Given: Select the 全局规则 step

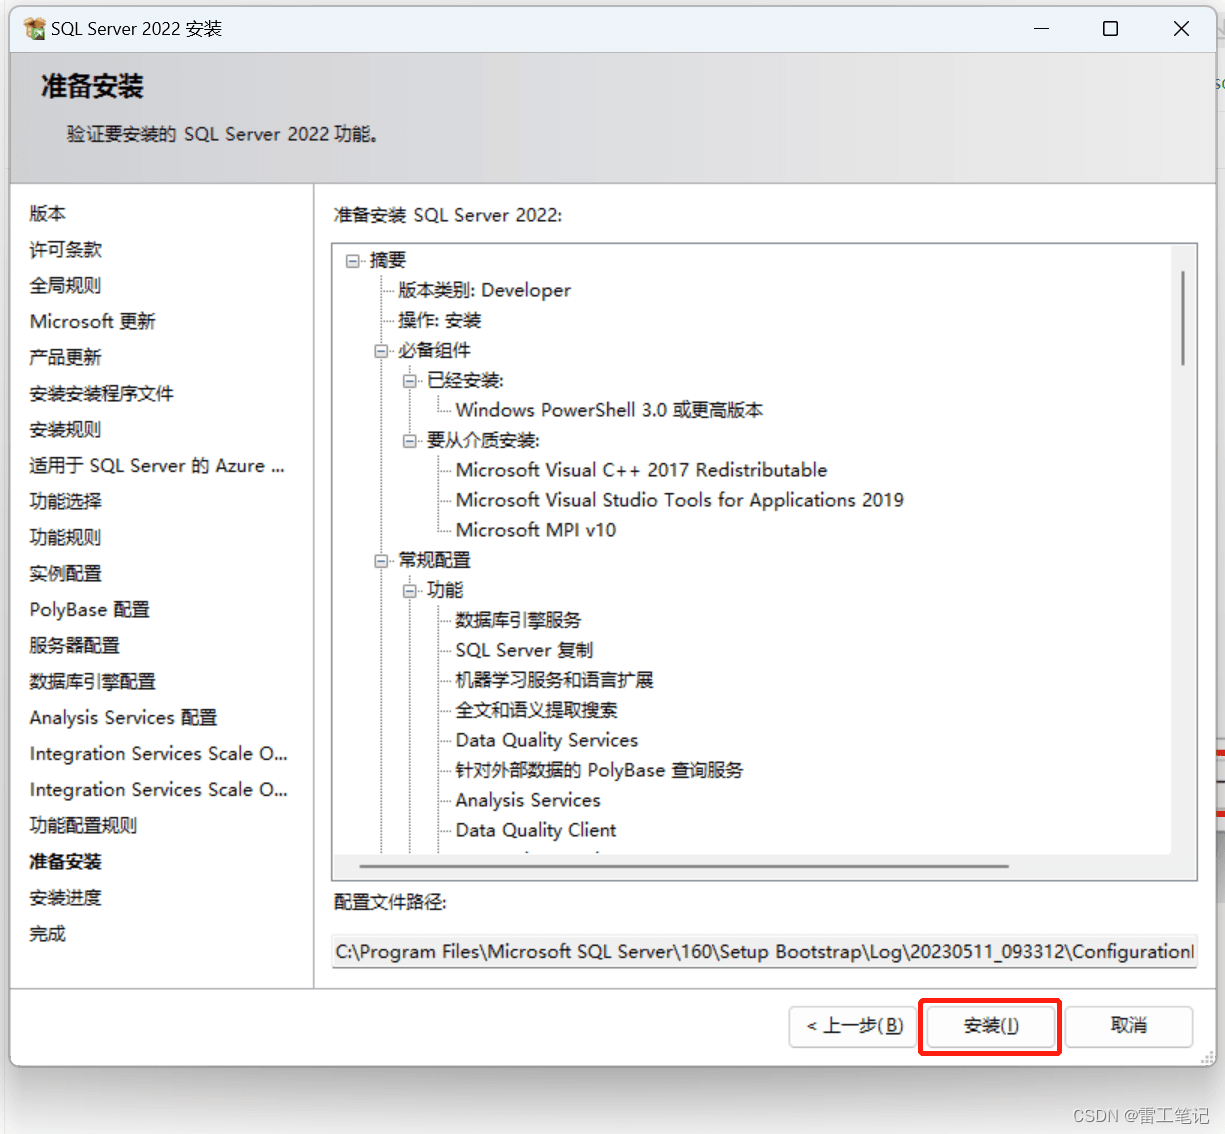Looking at the screenshot, I should (x=66, y=285).
